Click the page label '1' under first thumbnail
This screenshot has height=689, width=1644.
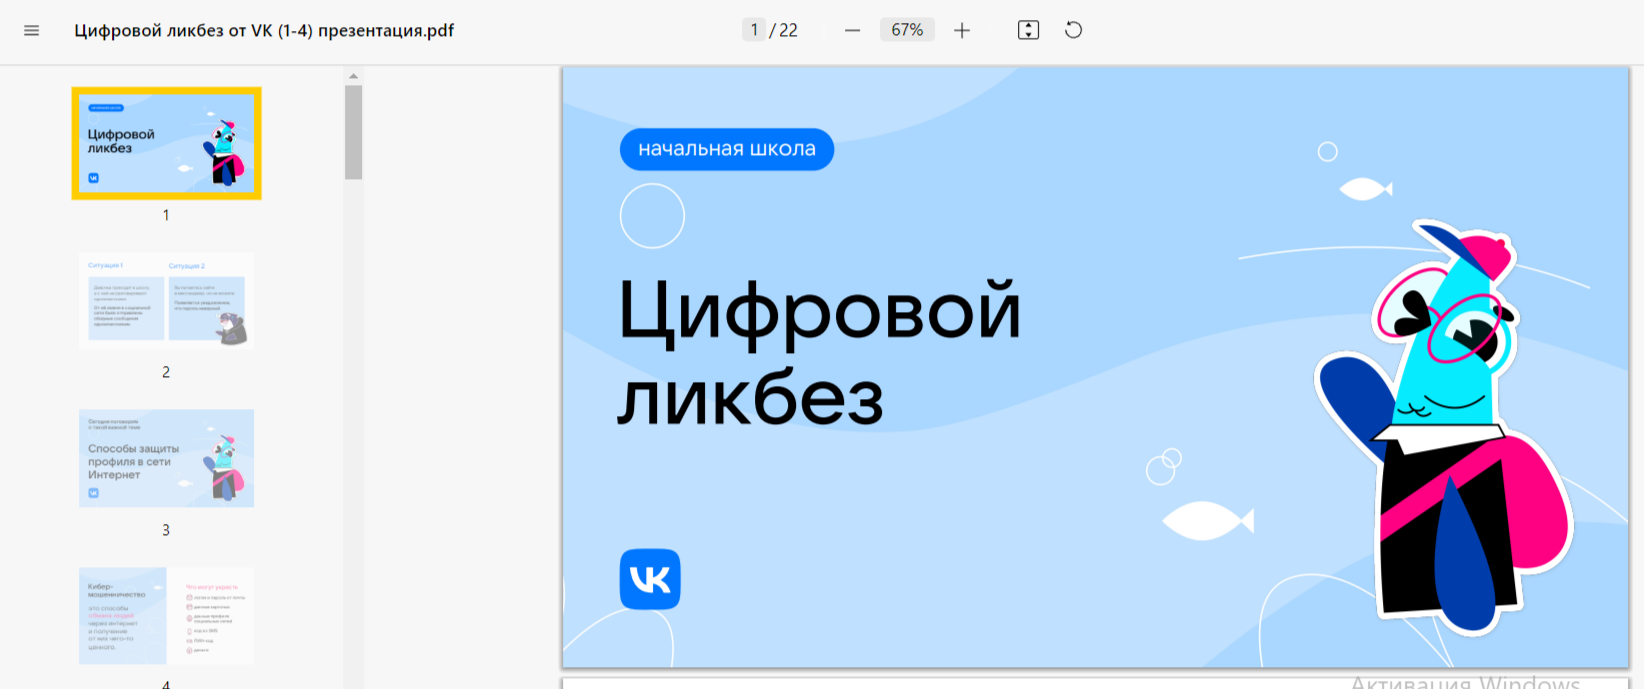click(x=166, y=215)
